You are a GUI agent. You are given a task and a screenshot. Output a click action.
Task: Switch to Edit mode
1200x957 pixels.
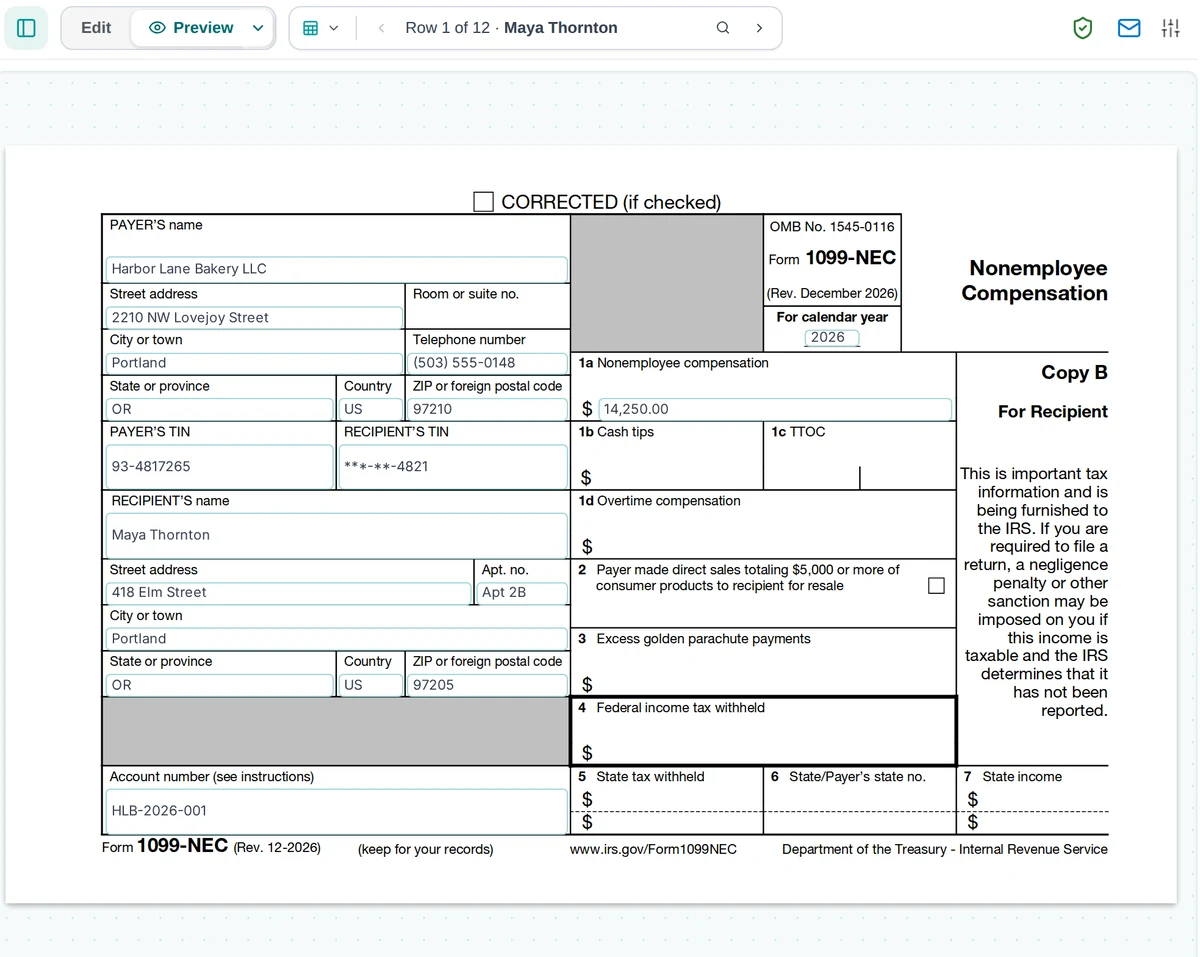[96, 28]
